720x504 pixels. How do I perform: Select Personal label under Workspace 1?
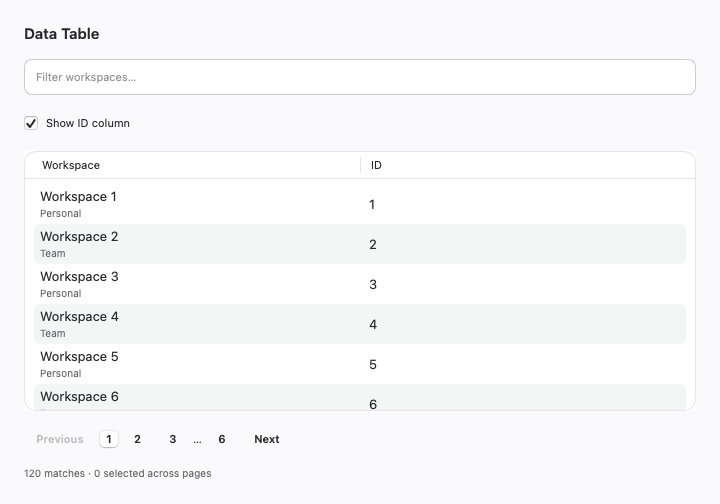point(61,213)
